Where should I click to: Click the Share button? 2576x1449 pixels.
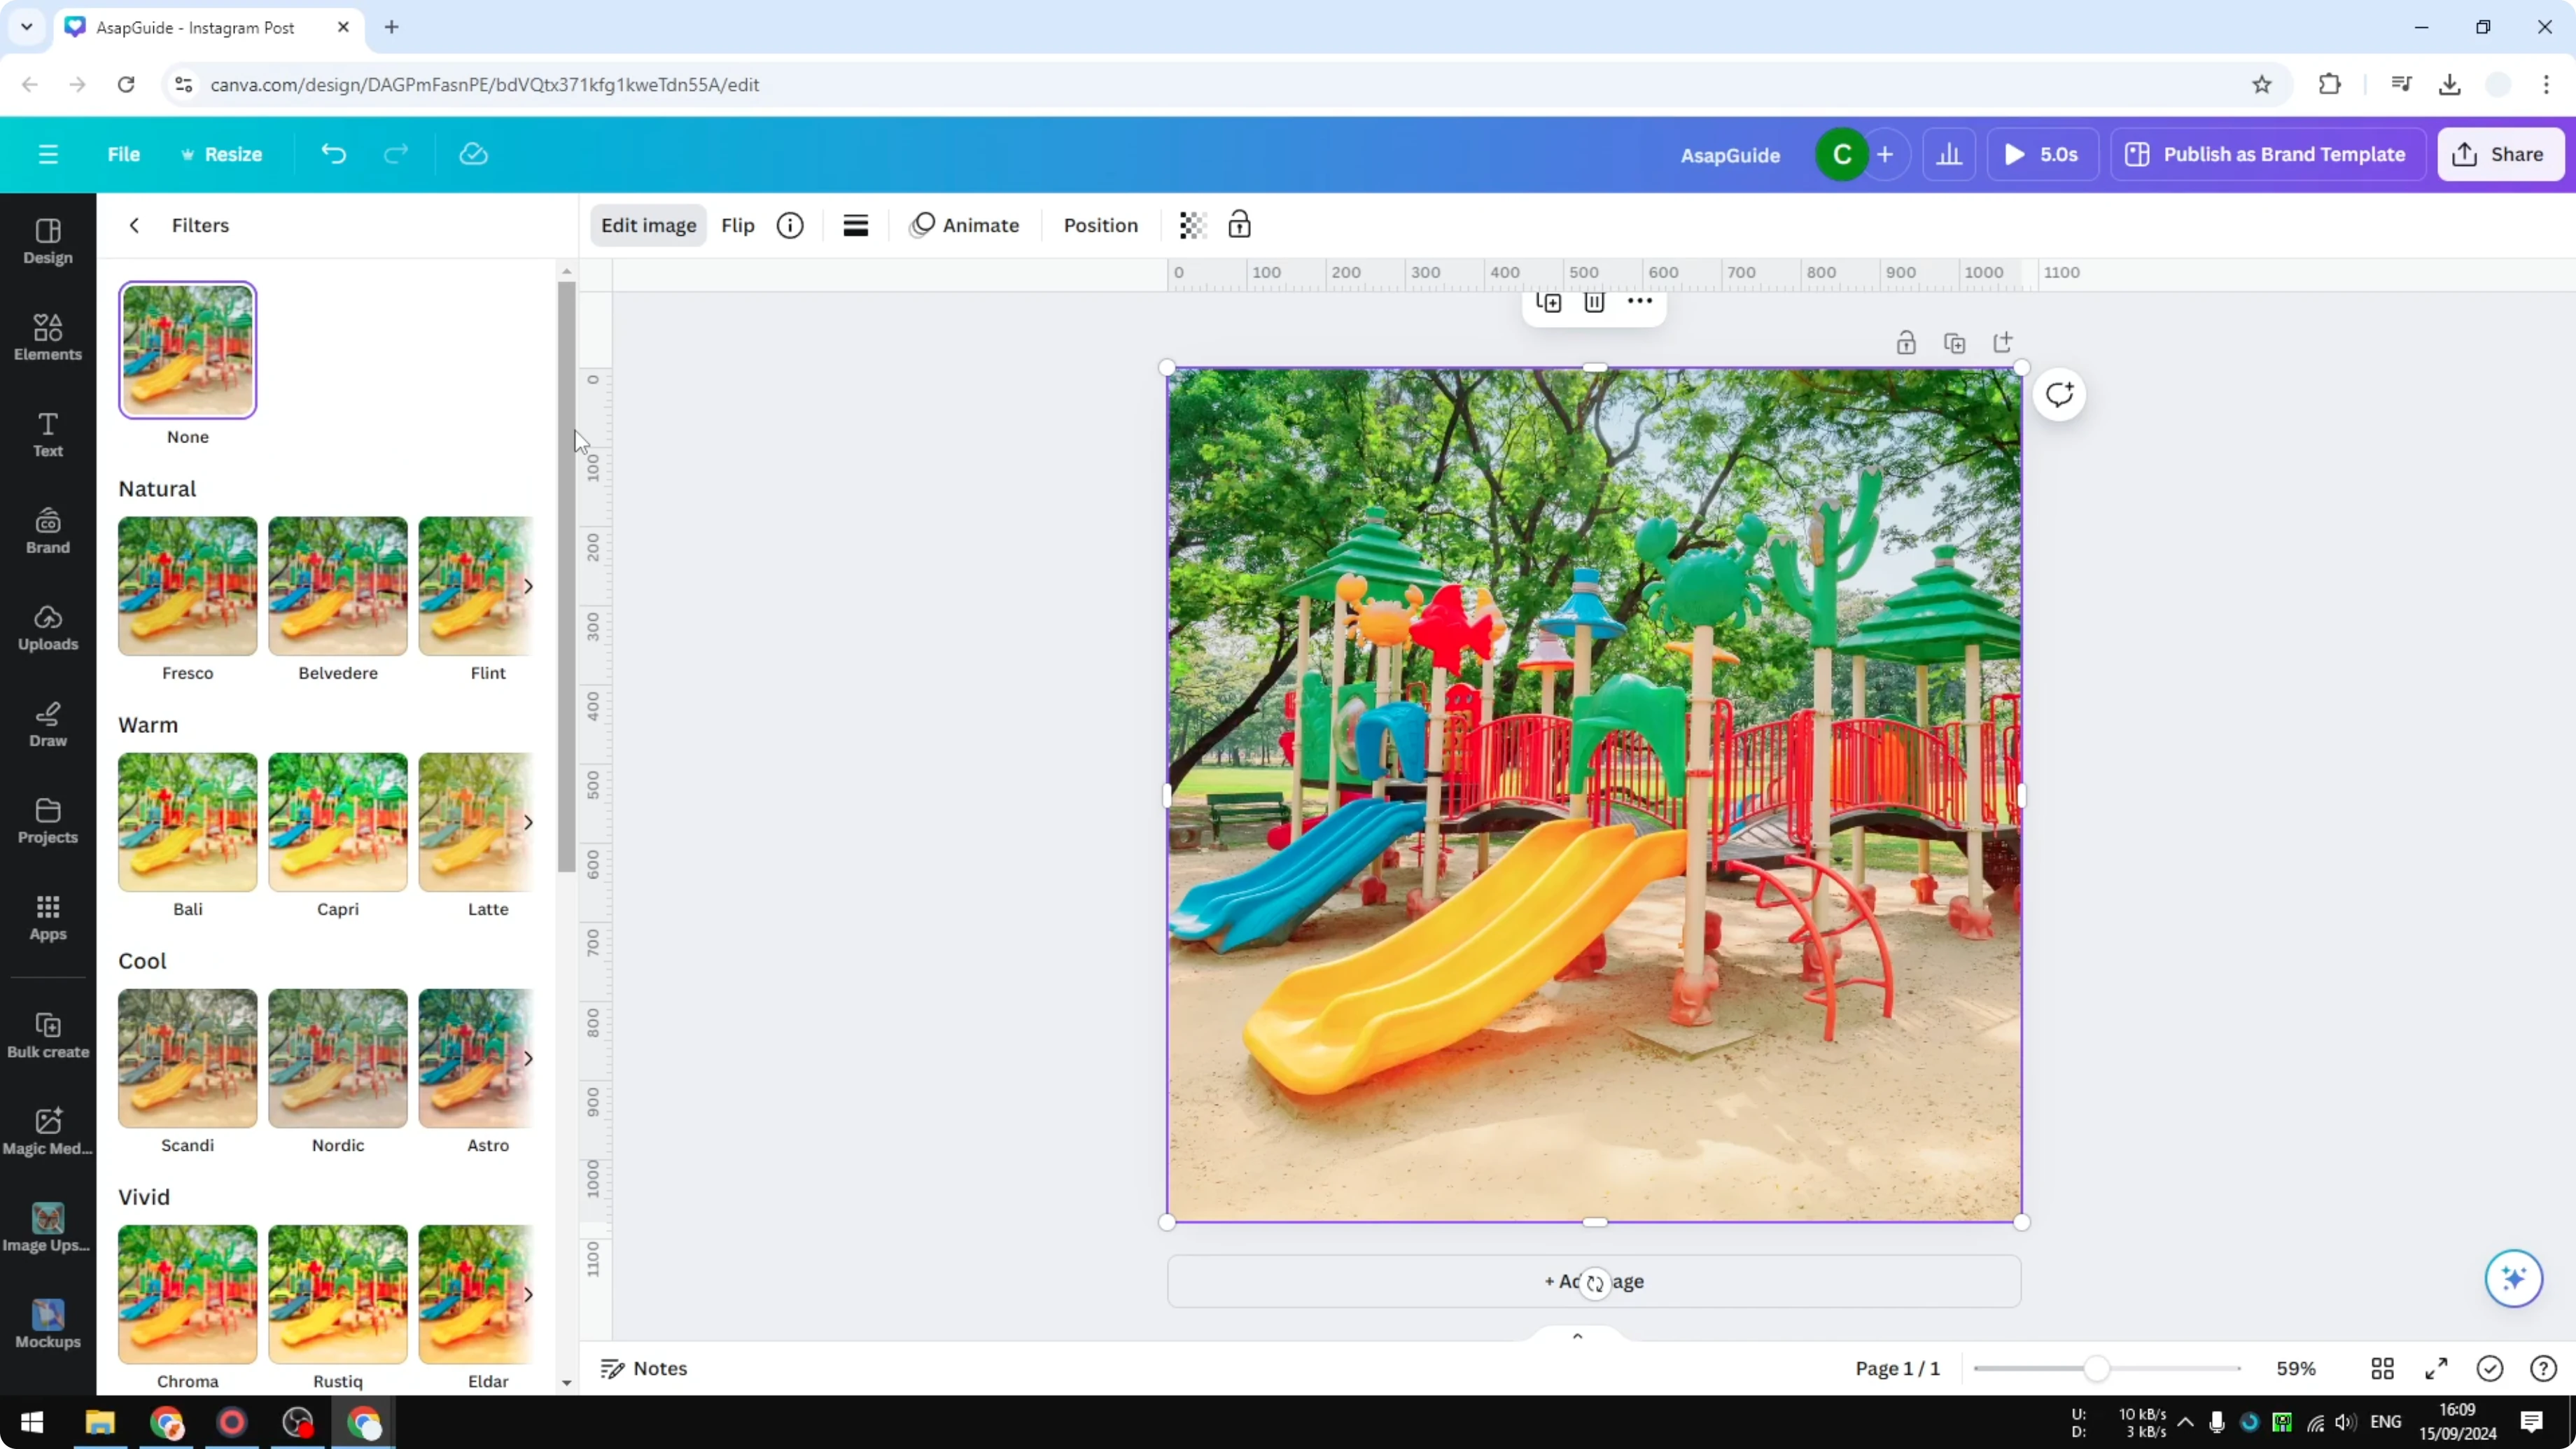2500,154
